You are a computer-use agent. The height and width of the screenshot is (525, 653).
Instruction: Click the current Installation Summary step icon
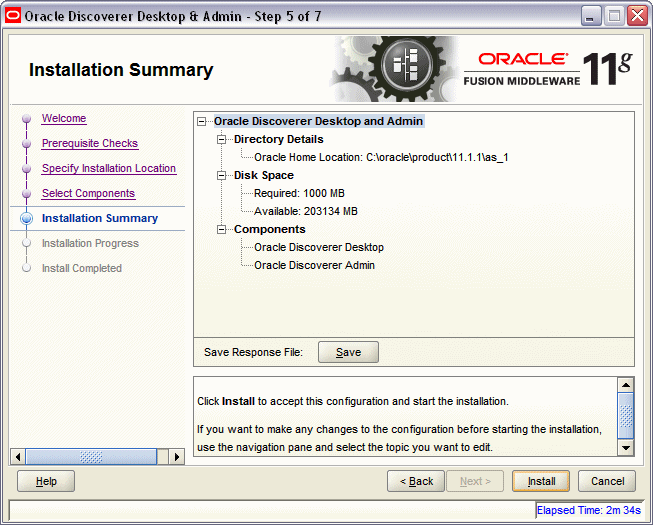pyautogui.click(x=27, y=219)
